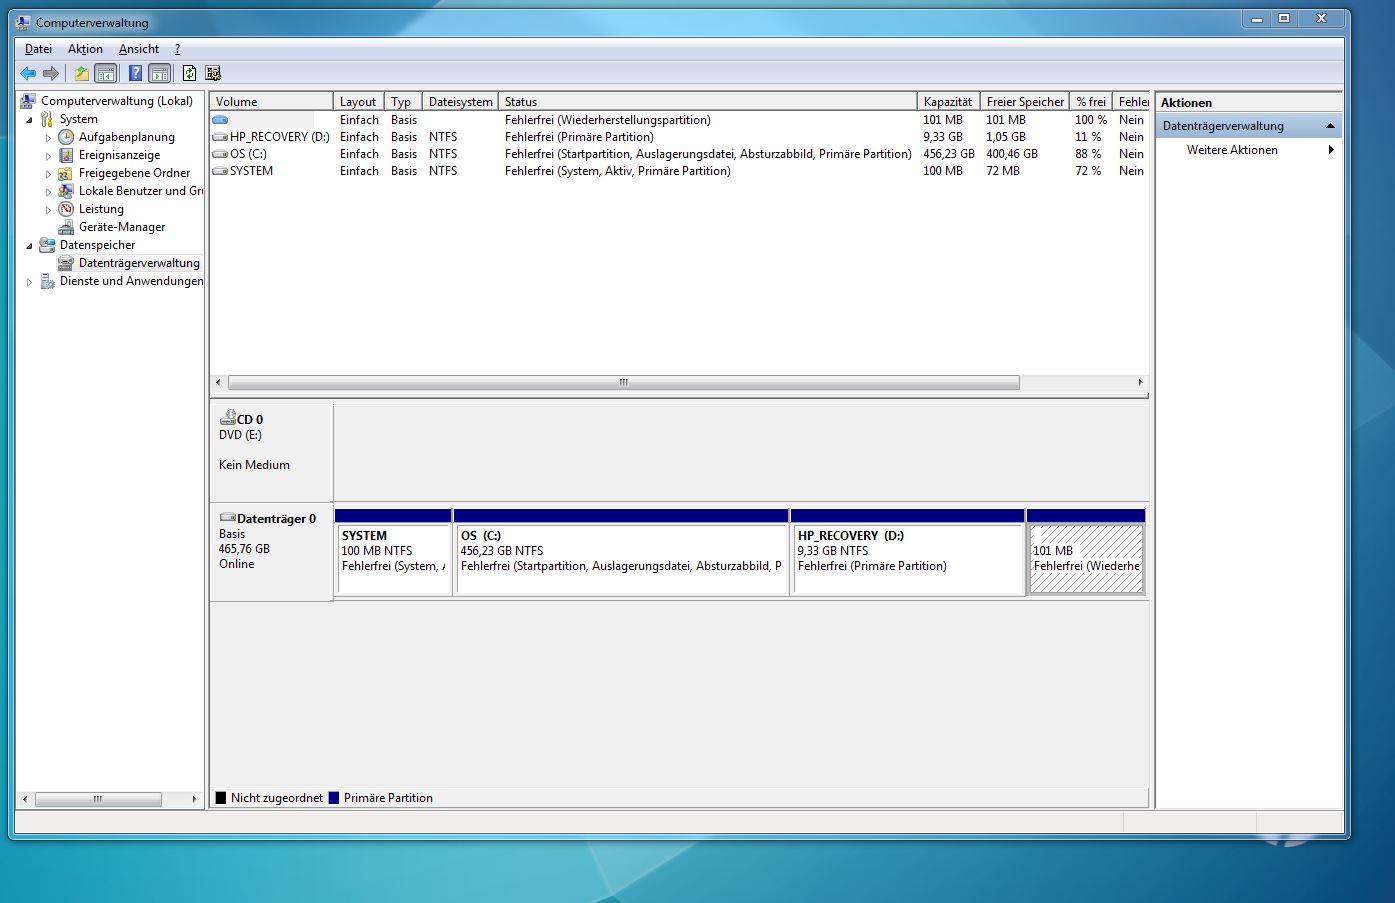Click the Leistung performance icon
1395x903 pixels.
66,209
